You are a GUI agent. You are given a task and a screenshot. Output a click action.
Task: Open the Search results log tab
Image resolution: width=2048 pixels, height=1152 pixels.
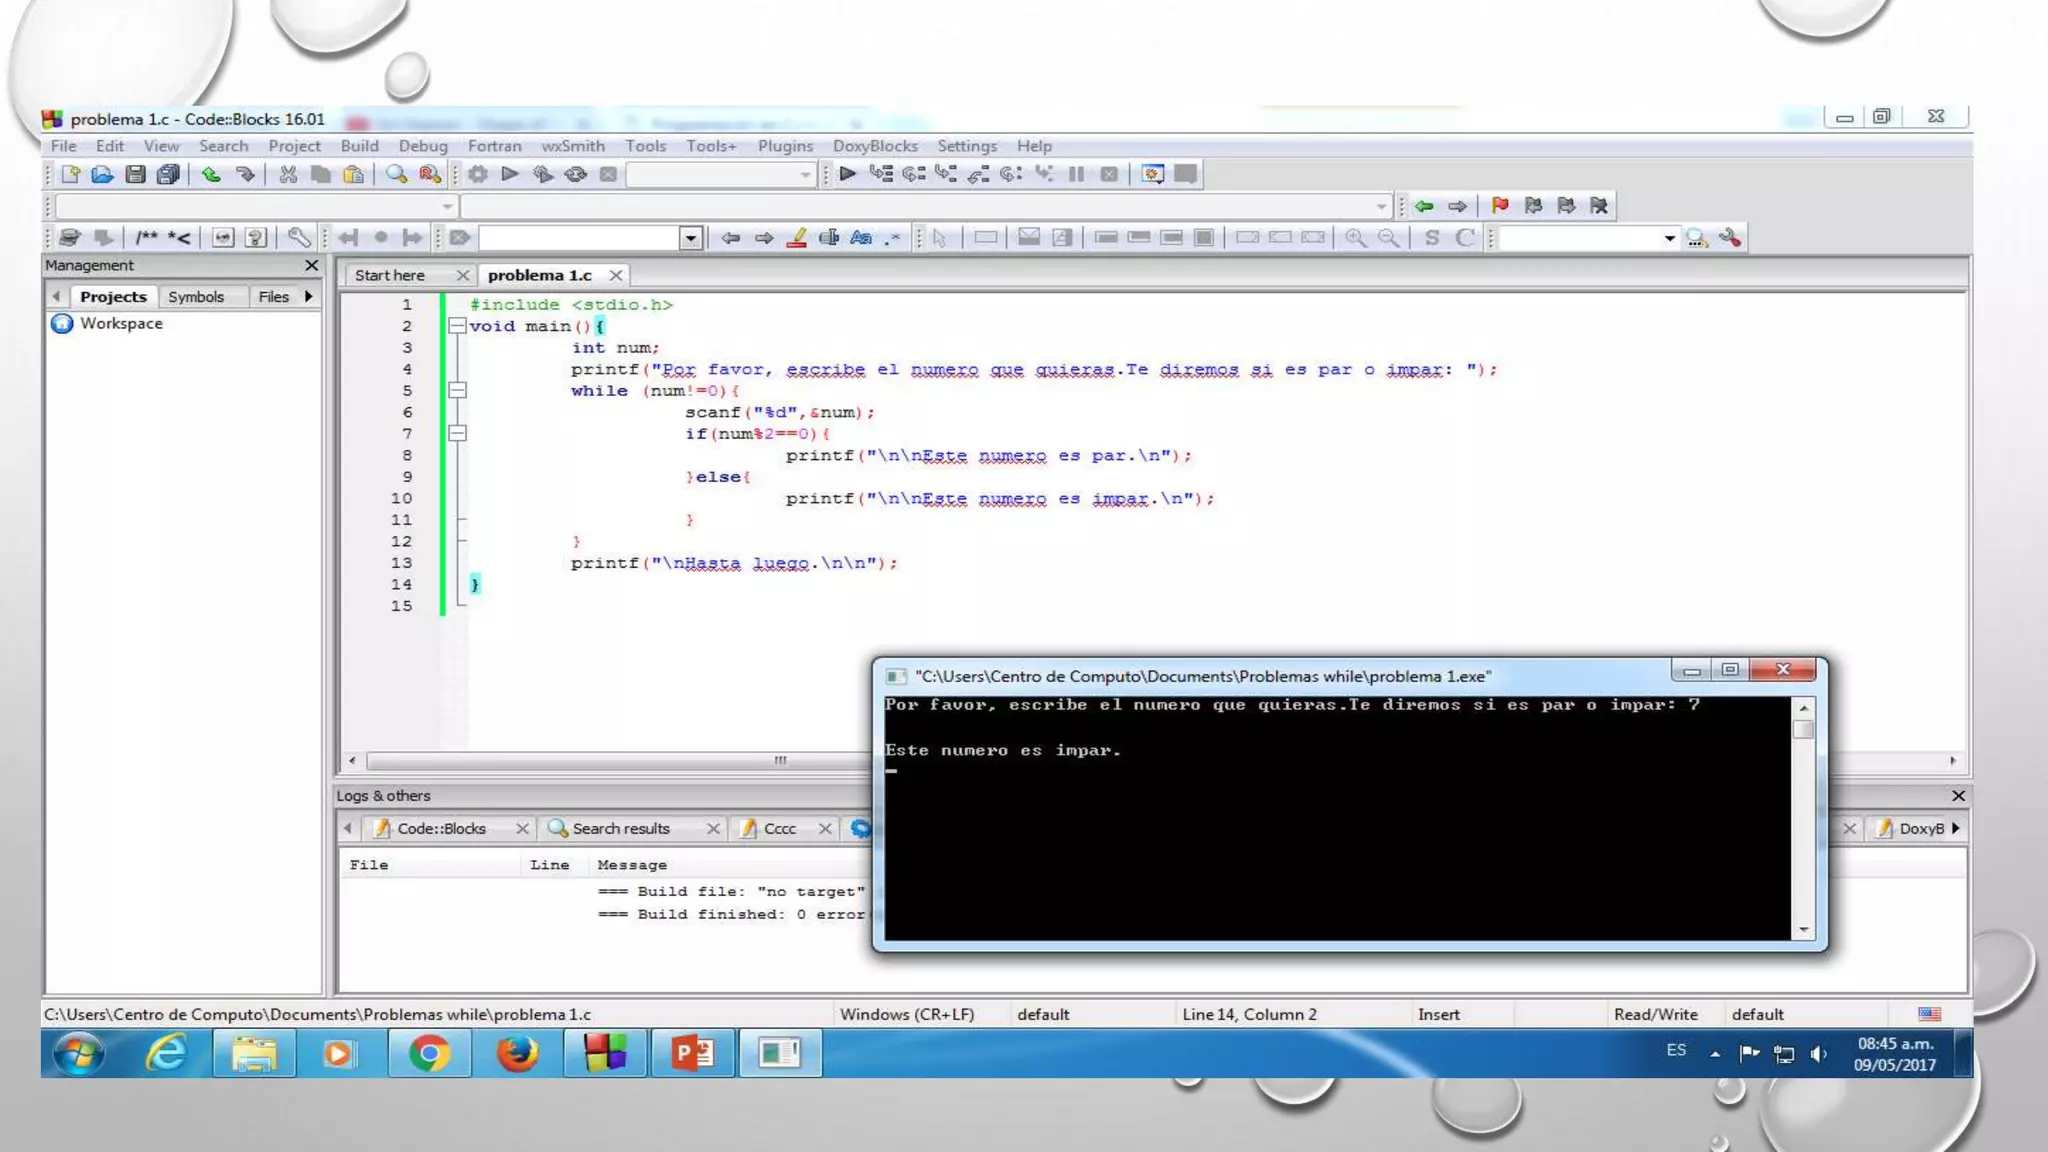pyautogui.click(x=620, y=829)
